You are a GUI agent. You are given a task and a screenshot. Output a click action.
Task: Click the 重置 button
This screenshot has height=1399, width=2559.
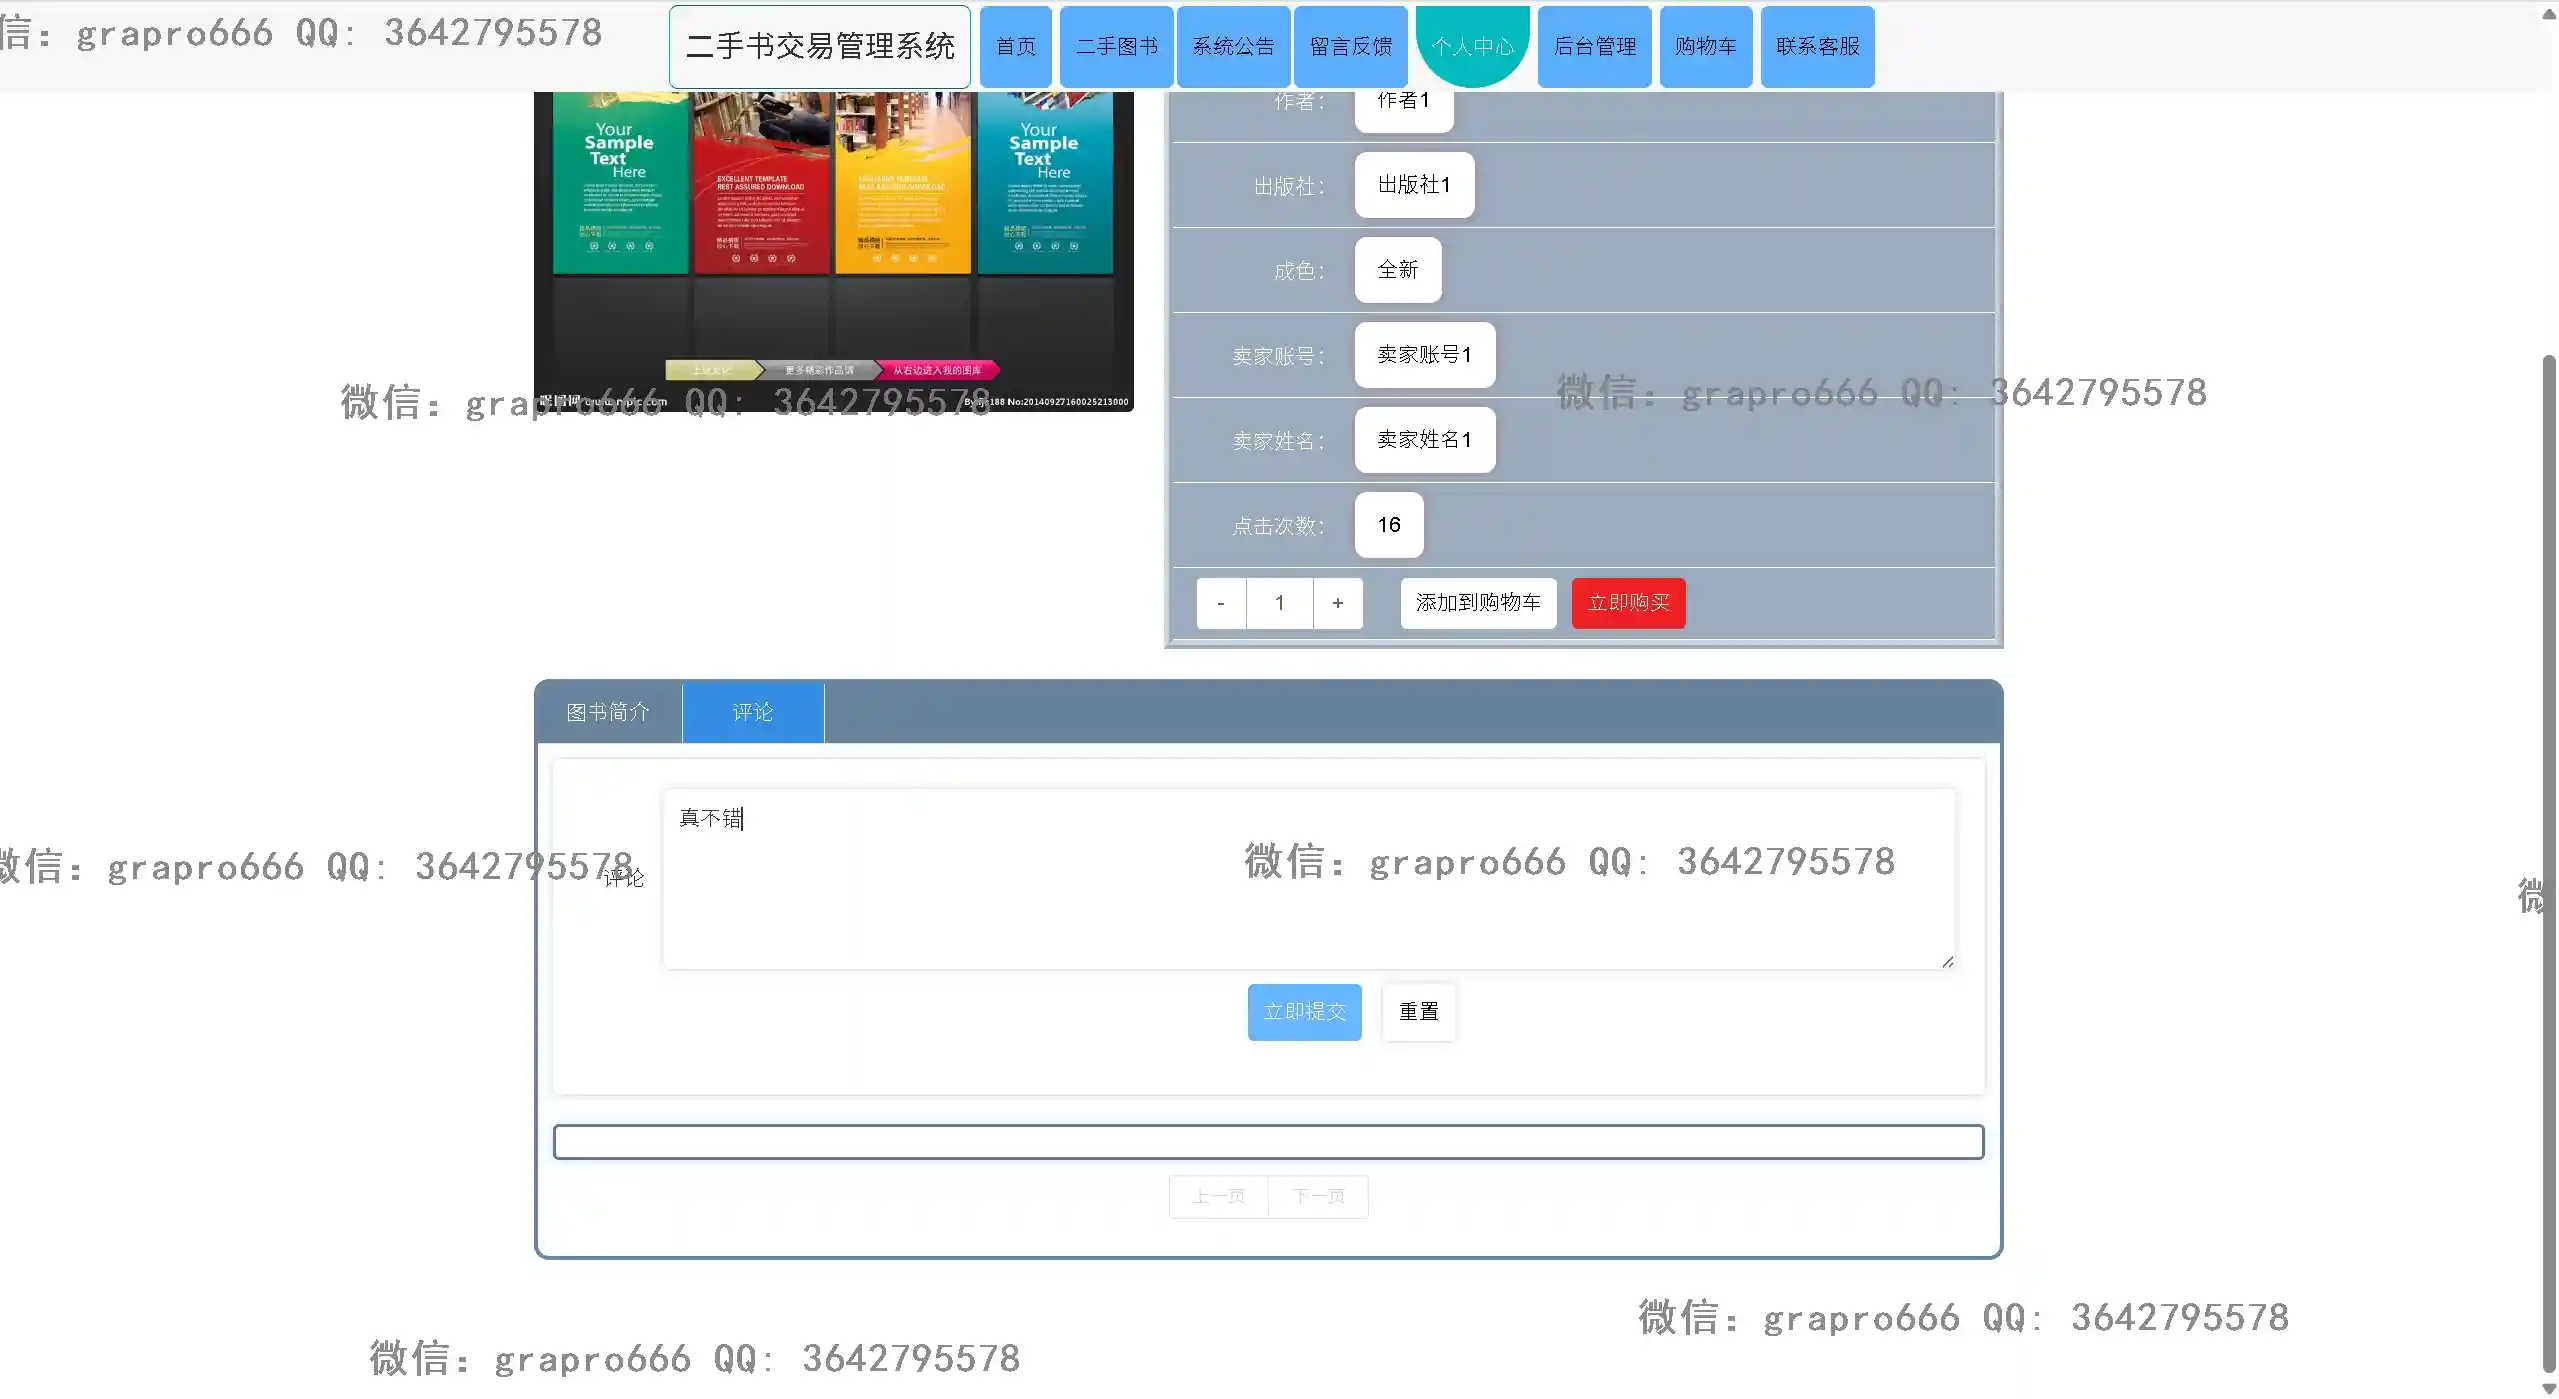tap(1417, 1012)
